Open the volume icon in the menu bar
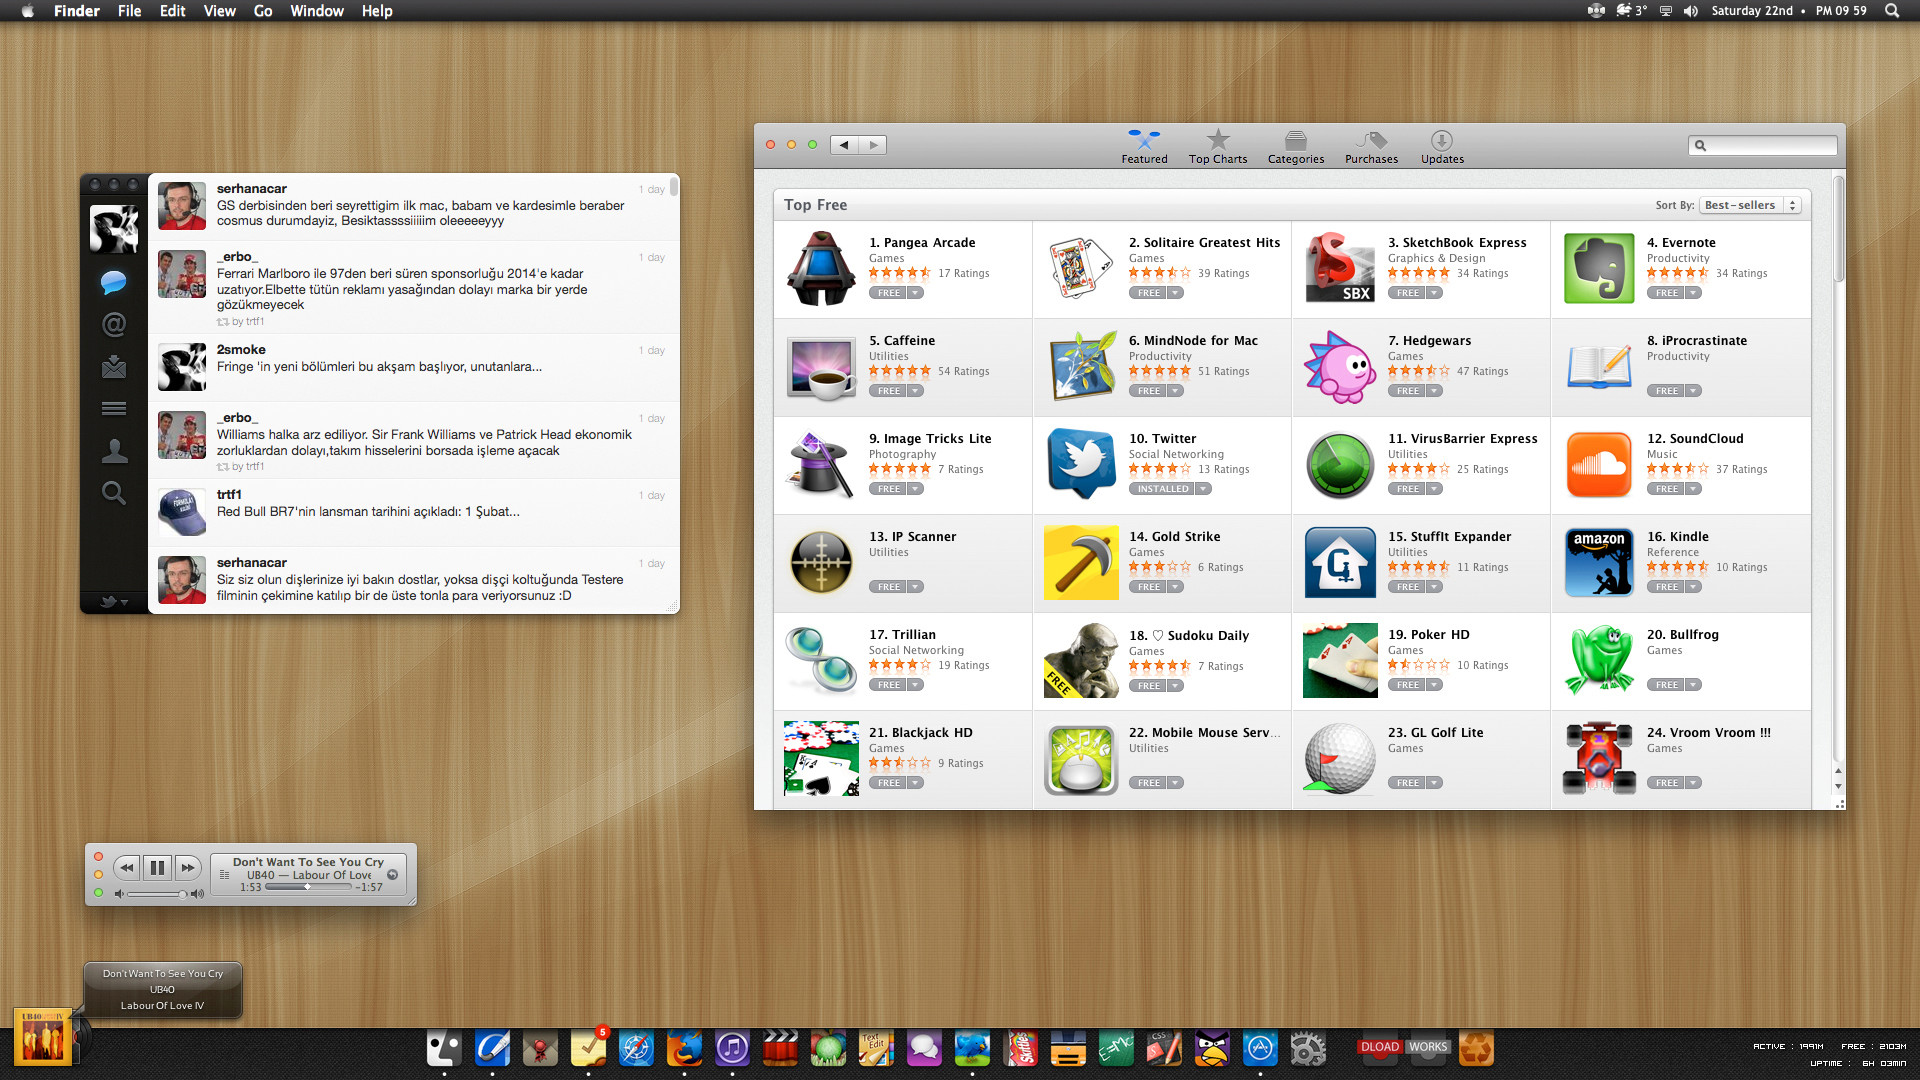The width and height of the screenshot is (1920, 1080). pos(1690,11)
